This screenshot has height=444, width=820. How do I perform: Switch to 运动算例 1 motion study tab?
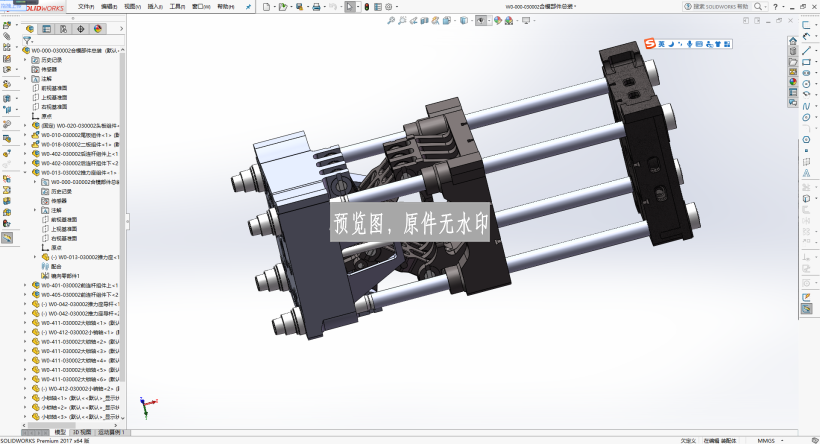111,432
